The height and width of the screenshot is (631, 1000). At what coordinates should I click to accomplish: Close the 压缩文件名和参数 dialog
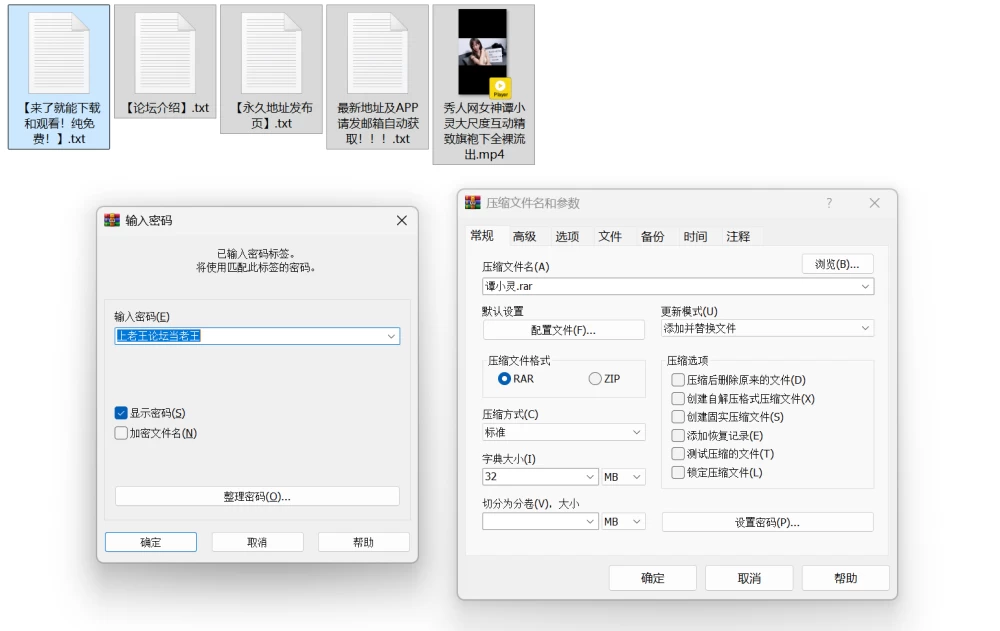click(x=874, y=203)
